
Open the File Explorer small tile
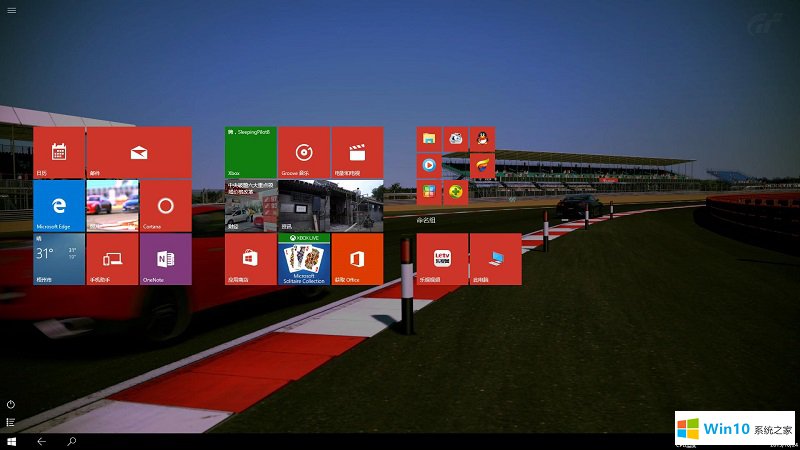429,139
